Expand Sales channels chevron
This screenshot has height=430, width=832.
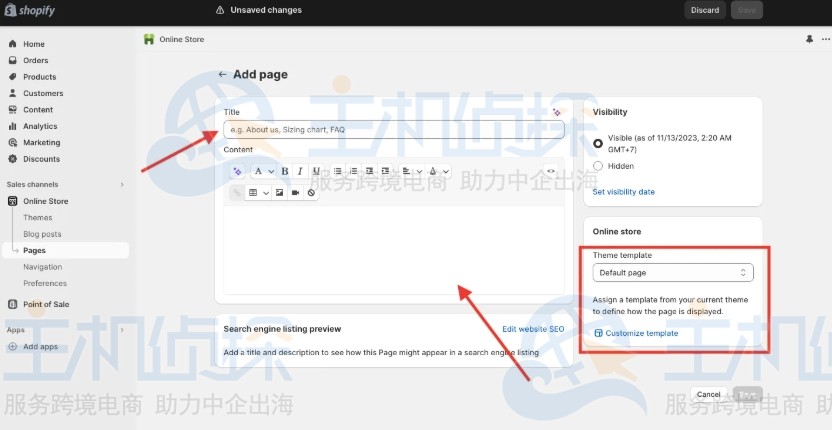click(x=122, y=185)
